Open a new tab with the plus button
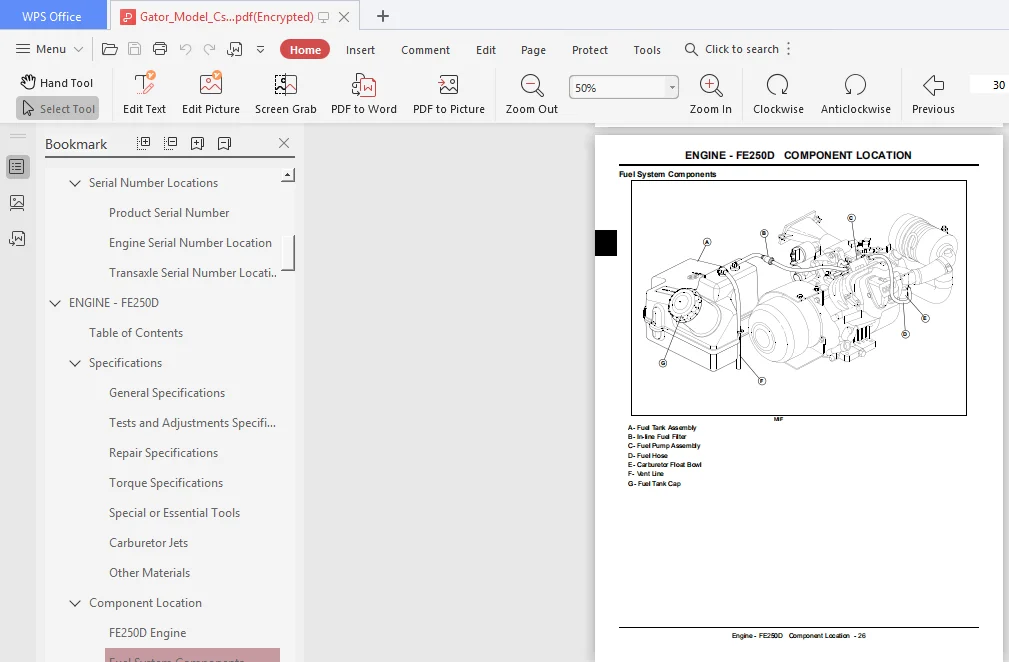 [x=383, y=16]
